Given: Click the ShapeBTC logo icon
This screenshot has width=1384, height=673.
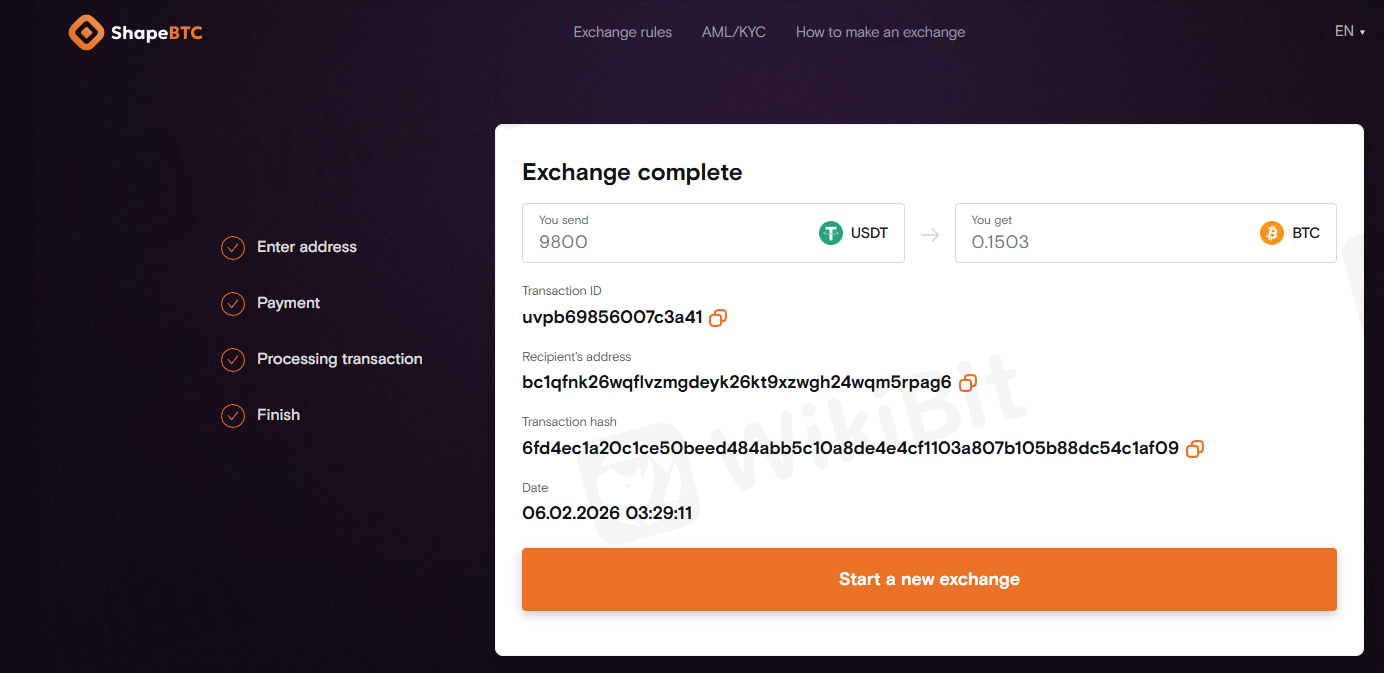Looking at the screenshot, I should pyautogui.click(x=86, y=32).
